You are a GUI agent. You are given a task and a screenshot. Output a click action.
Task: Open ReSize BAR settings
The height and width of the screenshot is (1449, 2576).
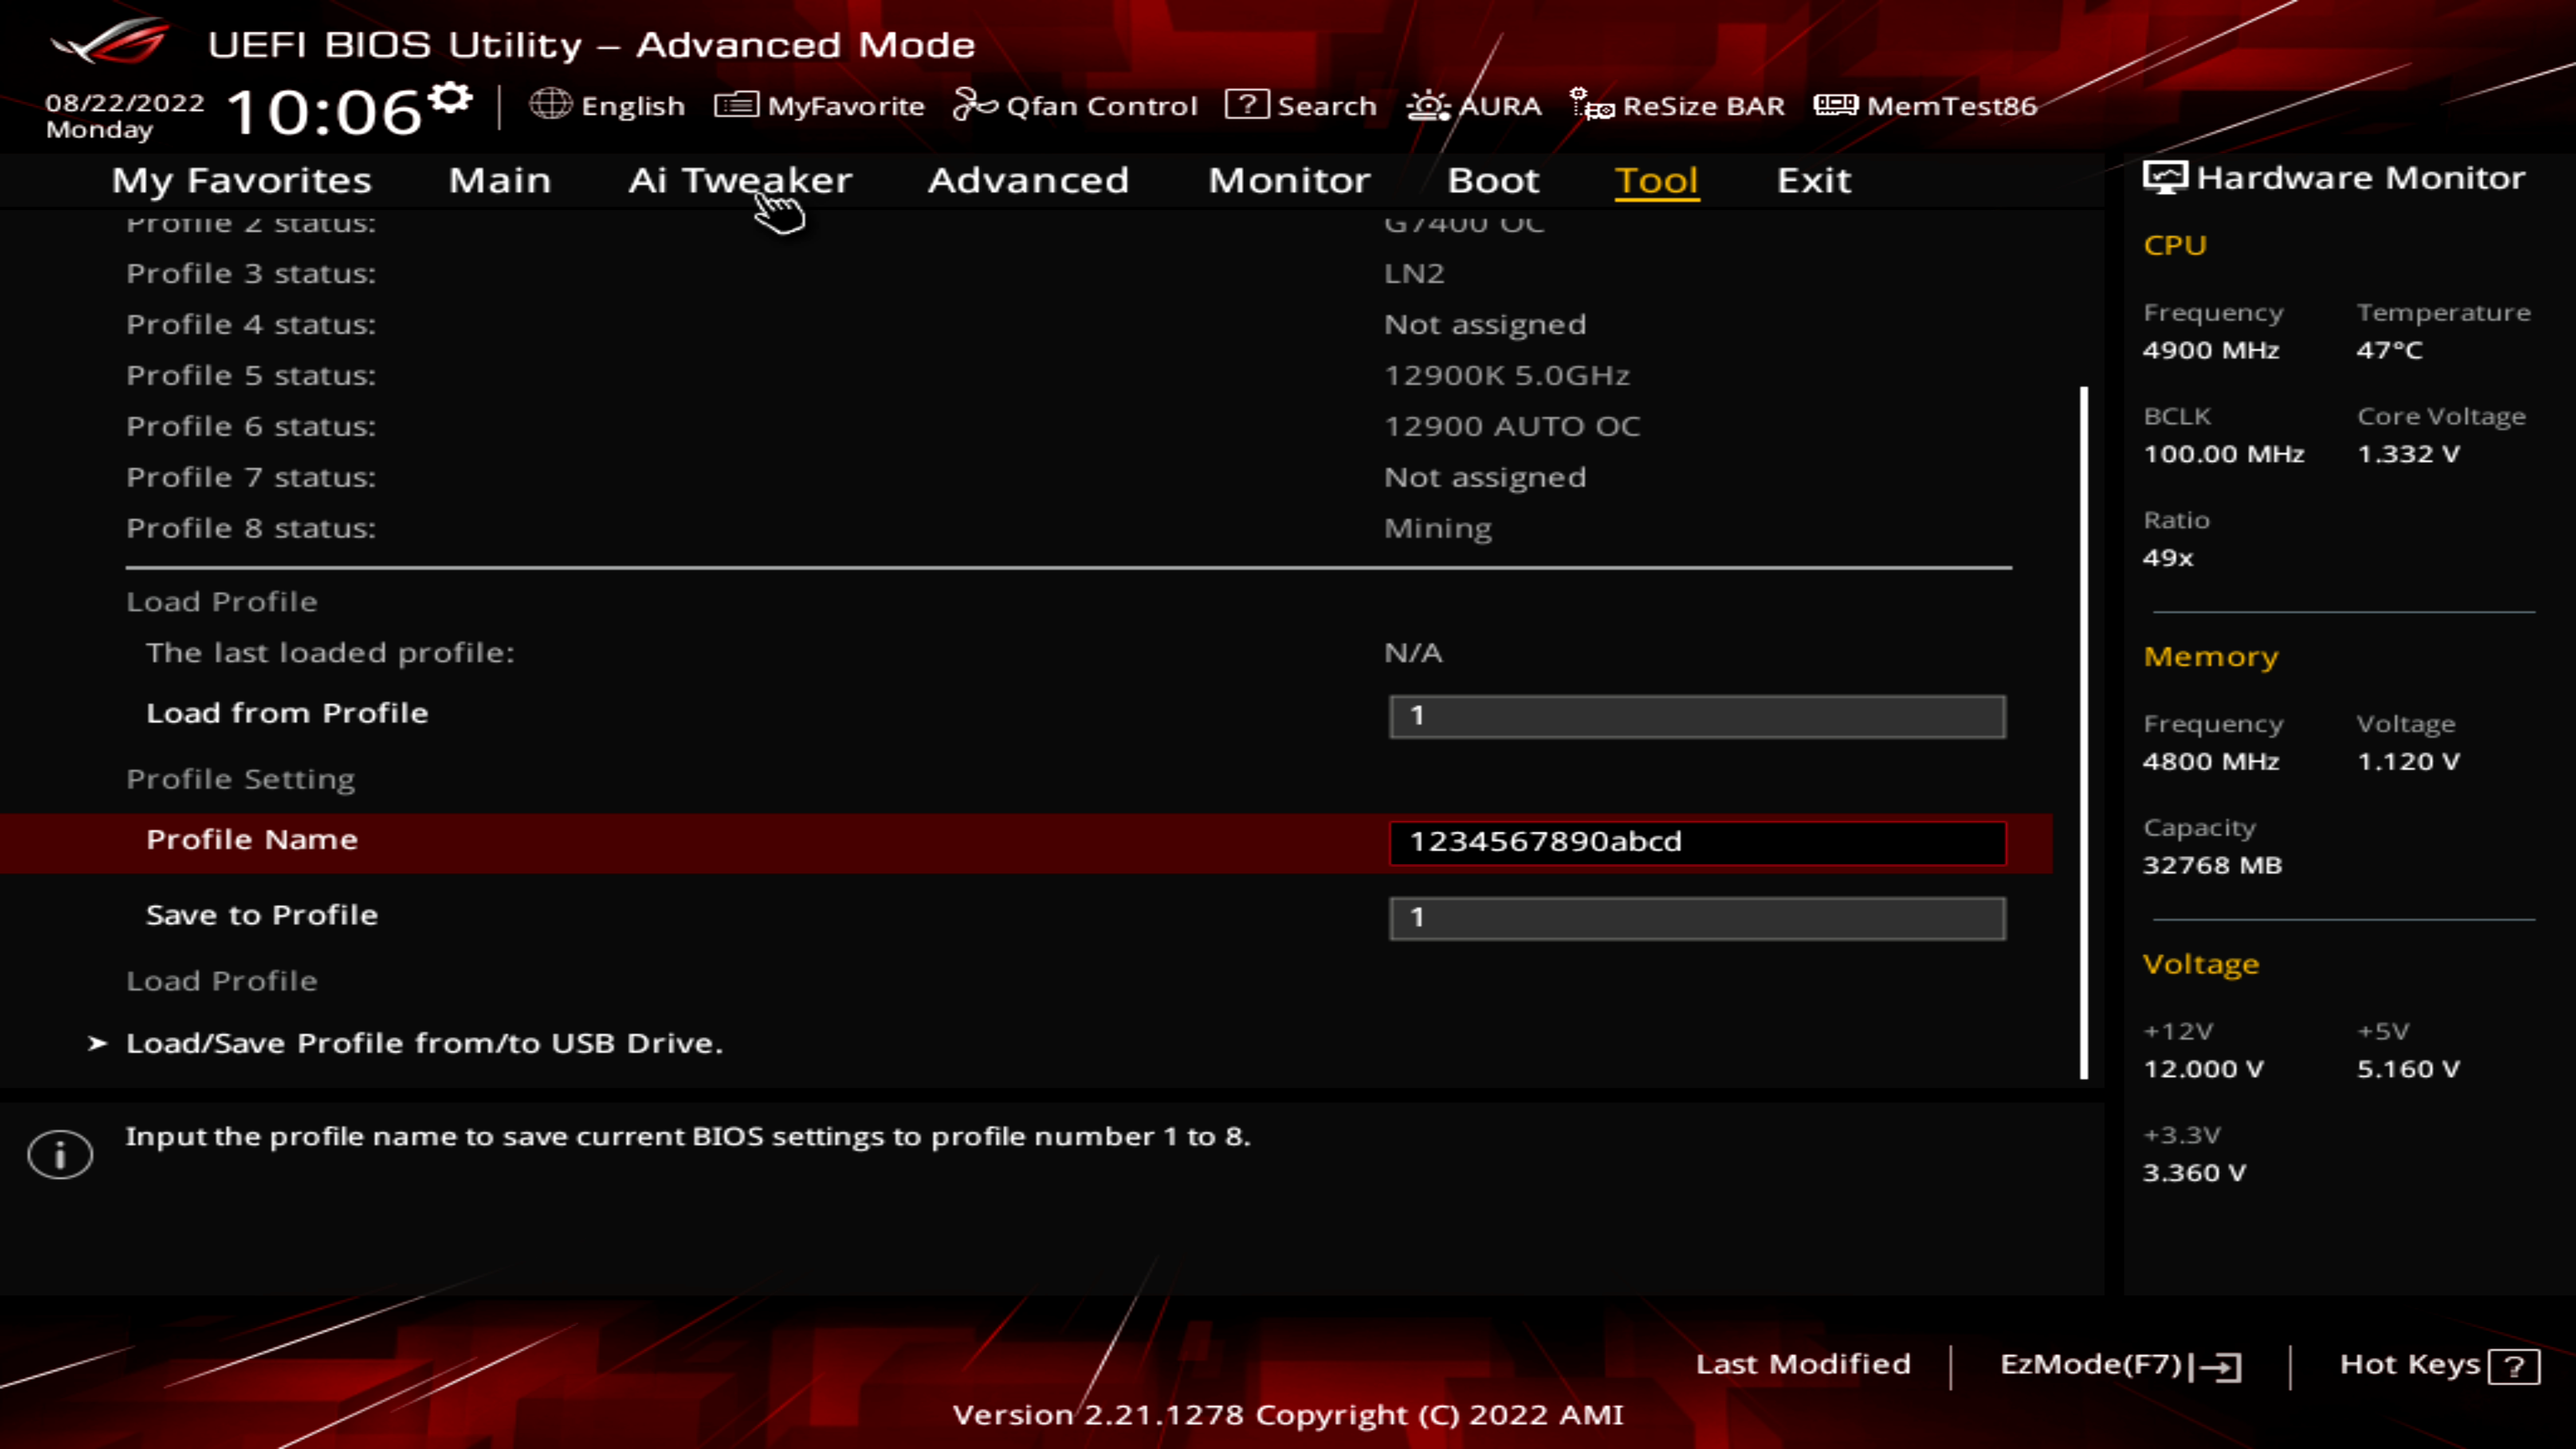tap(1679, 105)
